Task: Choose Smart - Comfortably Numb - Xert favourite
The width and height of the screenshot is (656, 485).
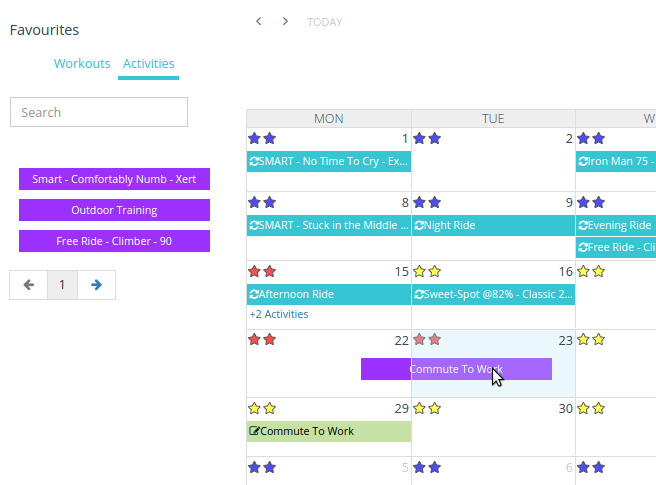Action: pyautogui.click(x=114, y=179)
